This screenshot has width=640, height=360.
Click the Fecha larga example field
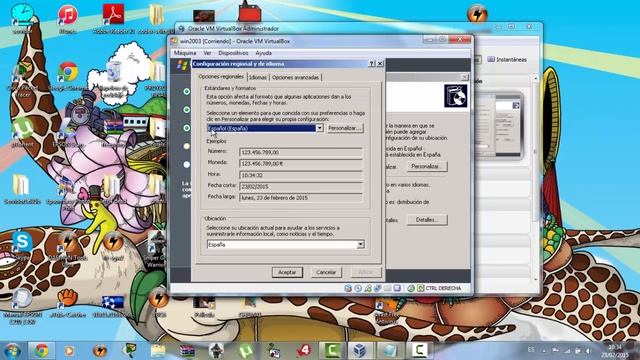pyautogui.click(x=301, y=198)
